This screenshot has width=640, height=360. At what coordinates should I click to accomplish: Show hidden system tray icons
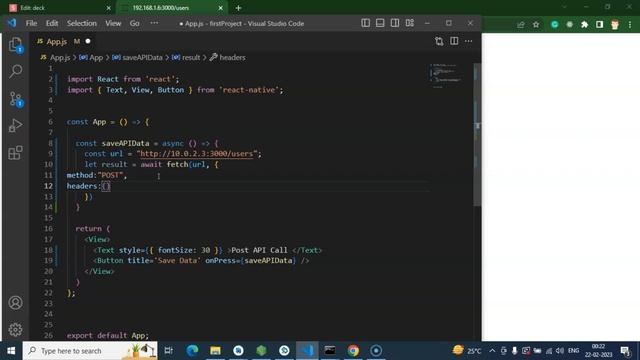point(492,351)
